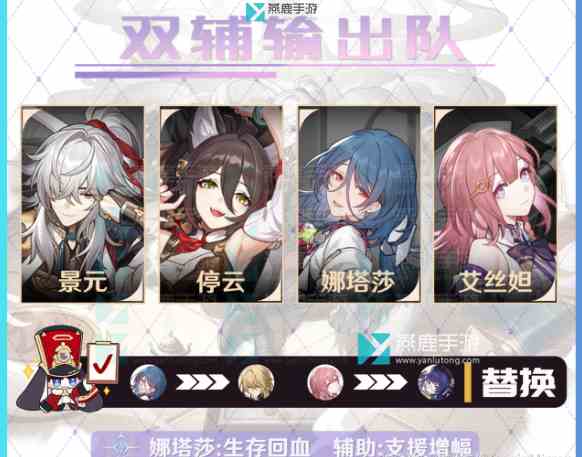Click the 双辅输出队 title heading

point(293,39)
